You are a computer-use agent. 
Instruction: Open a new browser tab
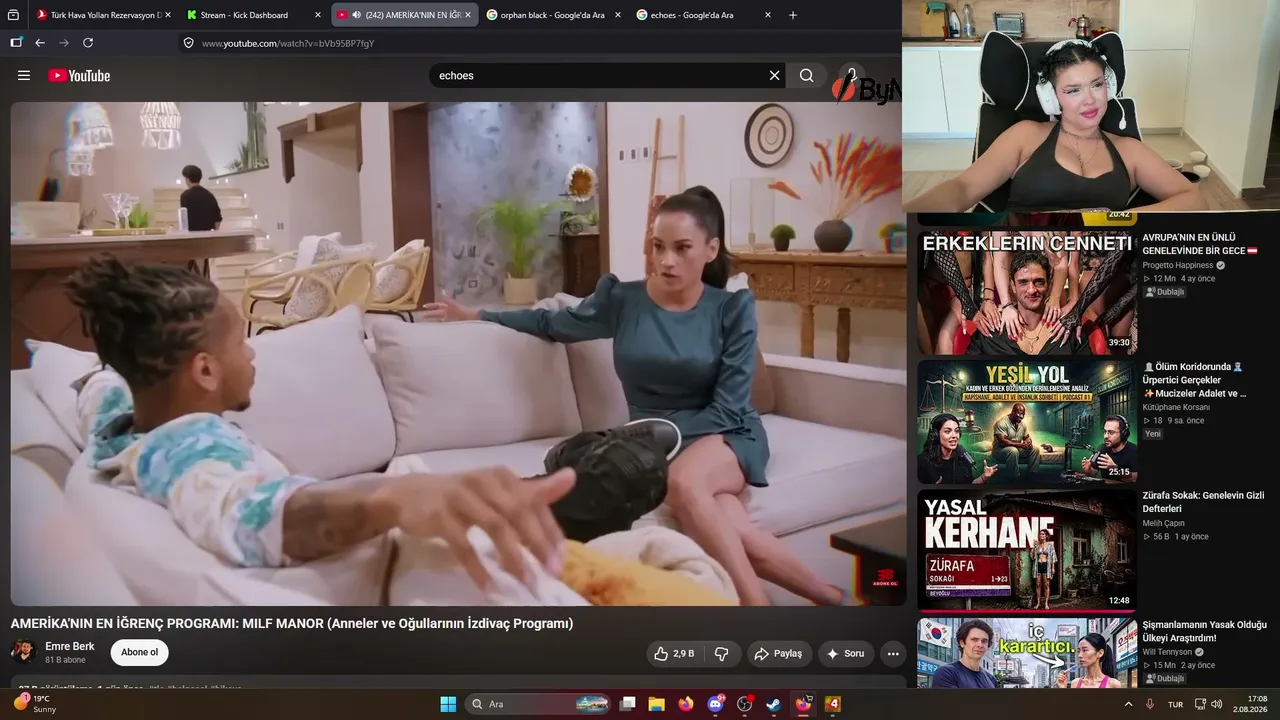pyautogui.click(x=793, y=15)
